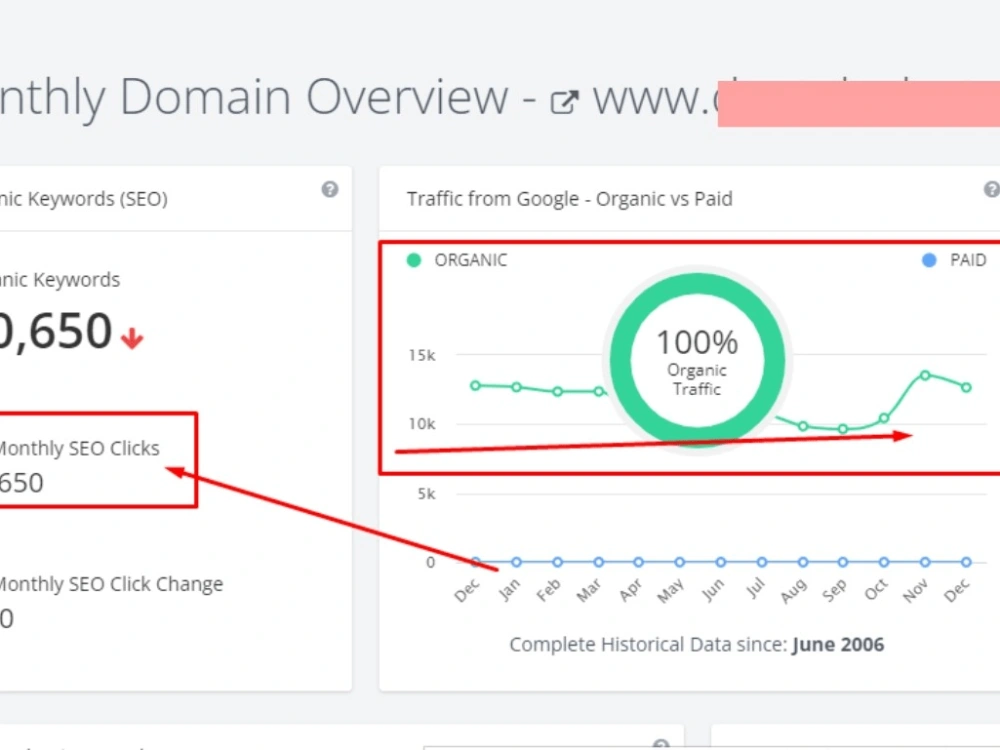Click the red down arrow next to keywords count

[x=132, y=338]
